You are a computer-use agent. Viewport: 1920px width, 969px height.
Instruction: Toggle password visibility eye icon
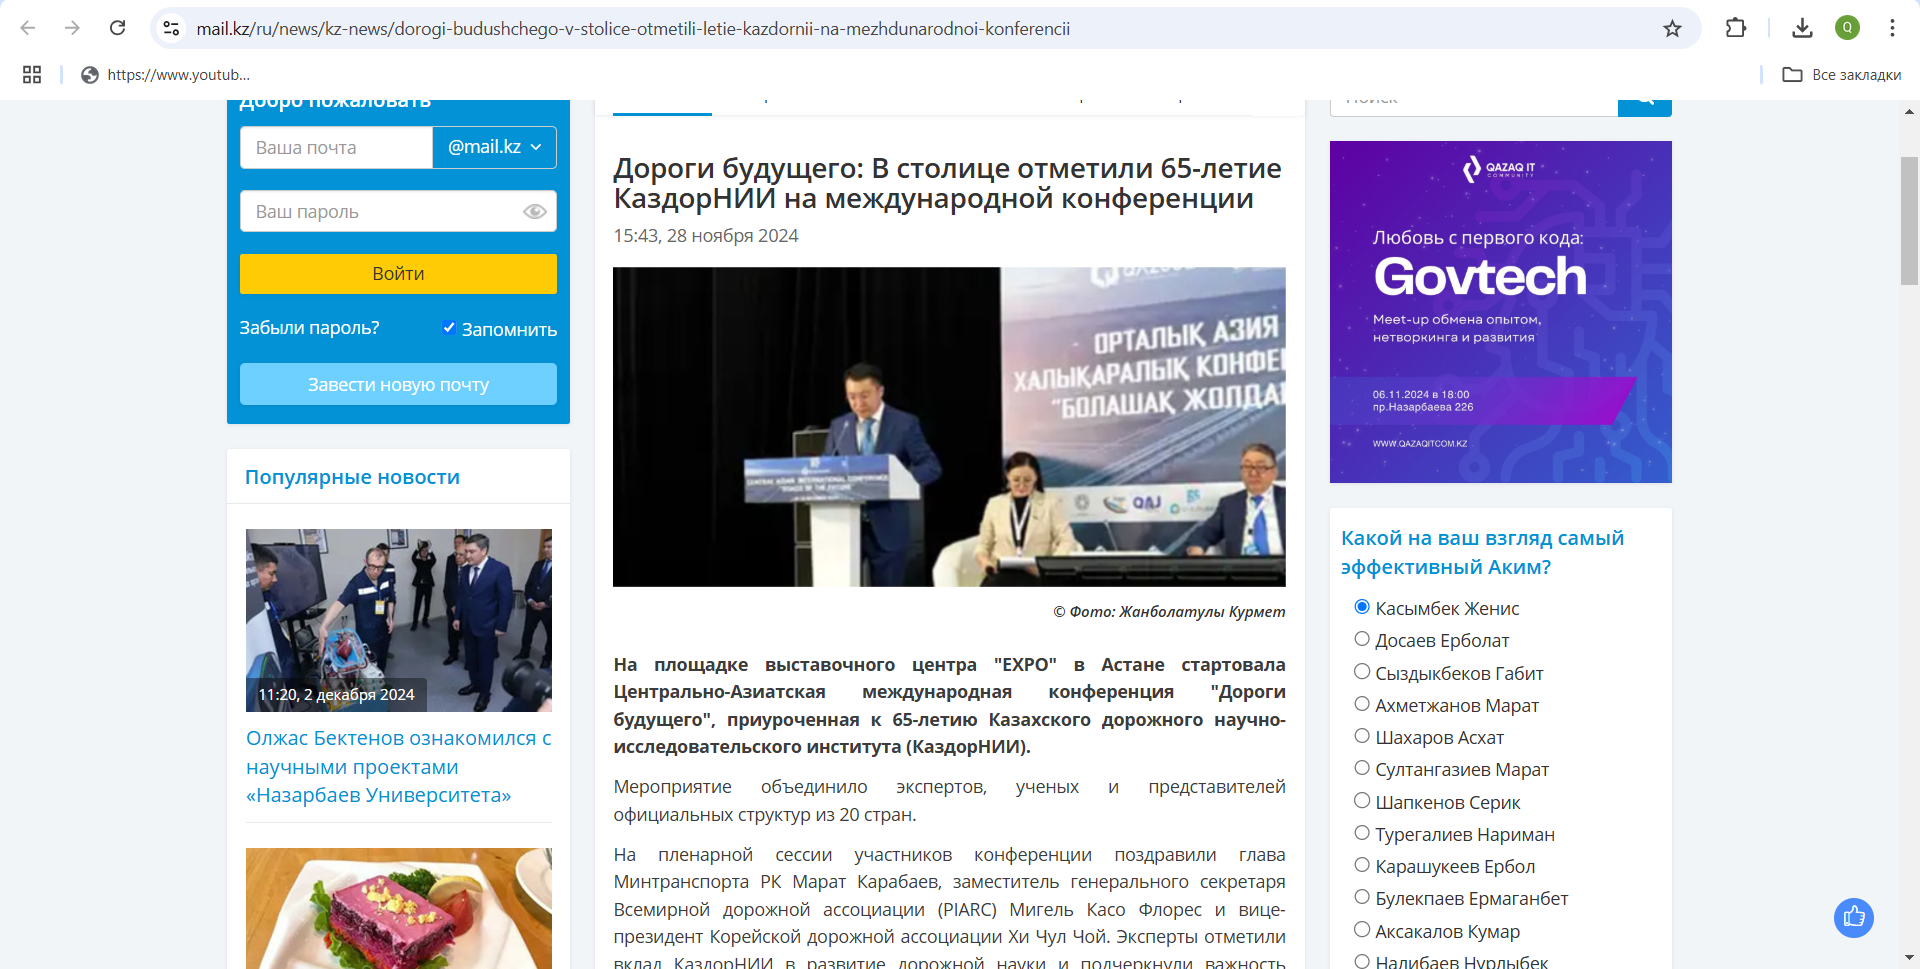pyautogui.click(x=535, y=211)
